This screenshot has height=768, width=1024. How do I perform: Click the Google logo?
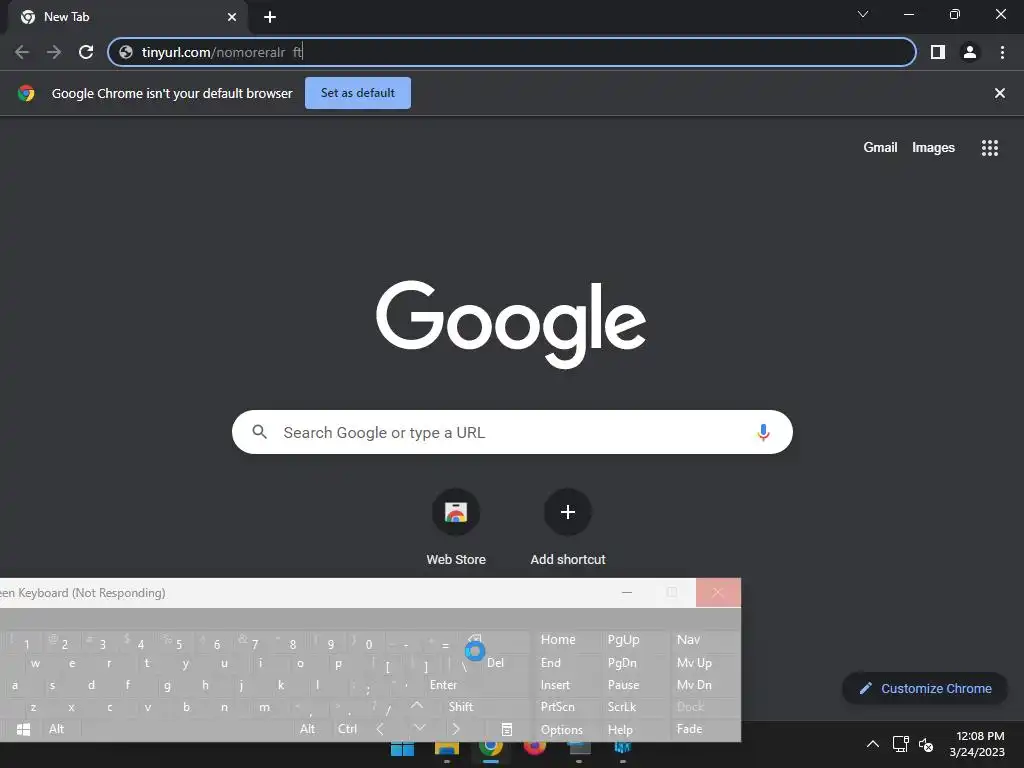(x=511, y=324)
